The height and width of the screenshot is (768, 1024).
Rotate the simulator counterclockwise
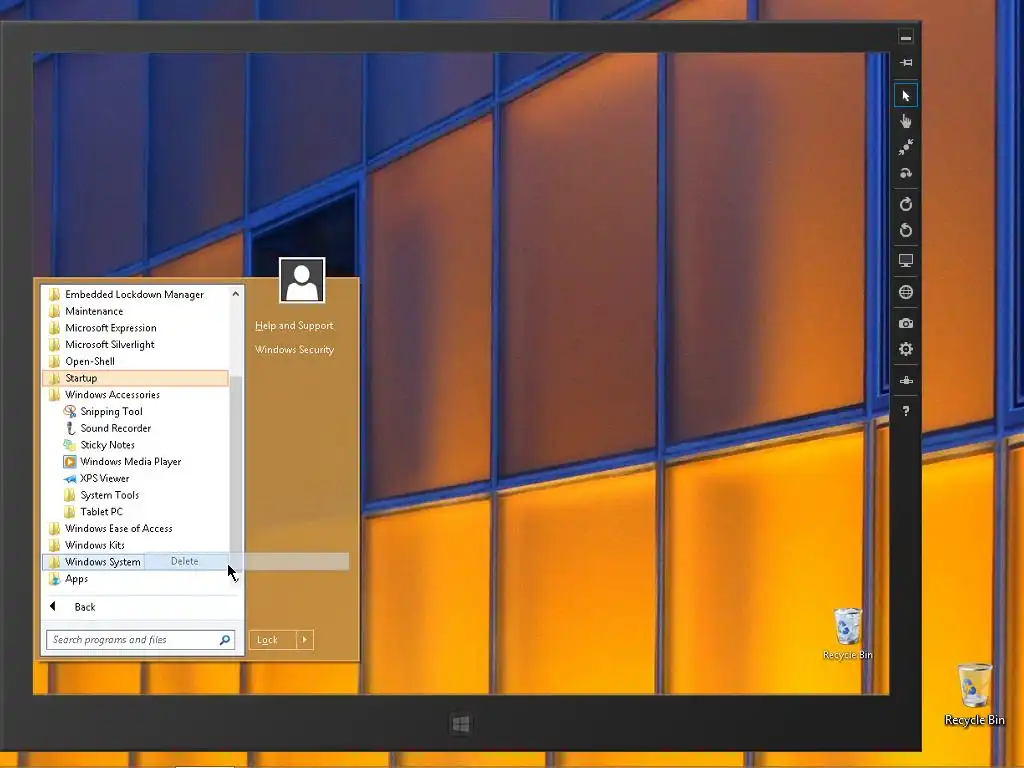(x=906, y=230)
